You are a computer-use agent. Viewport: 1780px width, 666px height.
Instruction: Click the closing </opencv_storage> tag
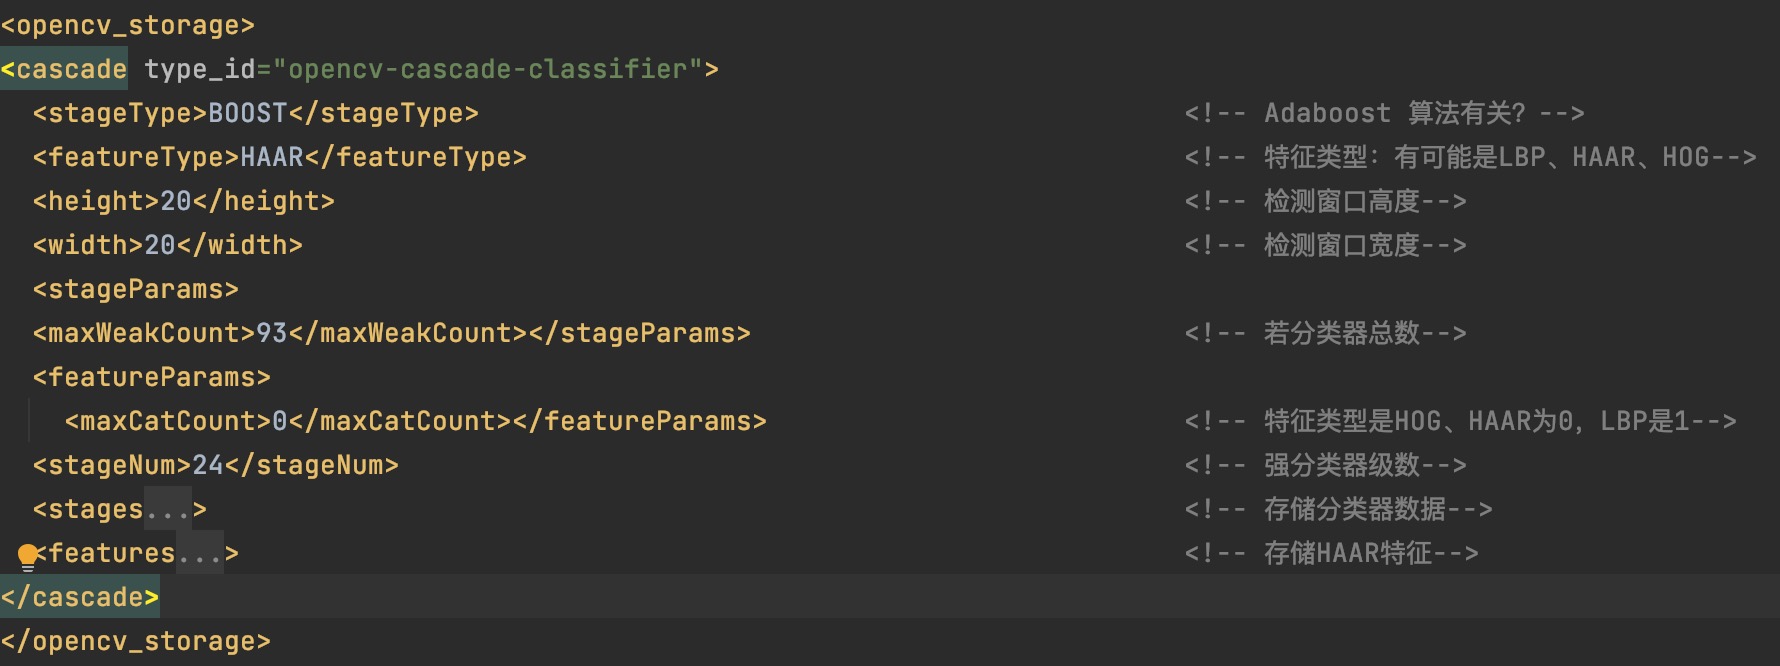(x=136, y=642)
